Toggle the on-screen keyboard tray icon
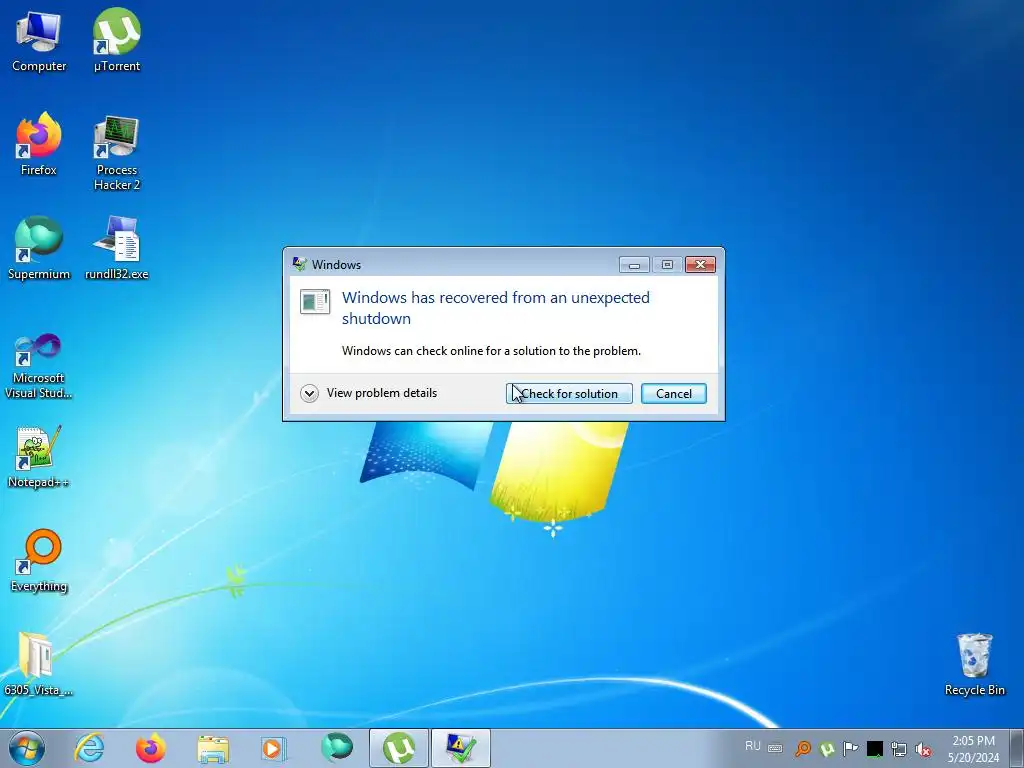The width and height of the screenshot is (1024, 768). [x=775, y=748]
